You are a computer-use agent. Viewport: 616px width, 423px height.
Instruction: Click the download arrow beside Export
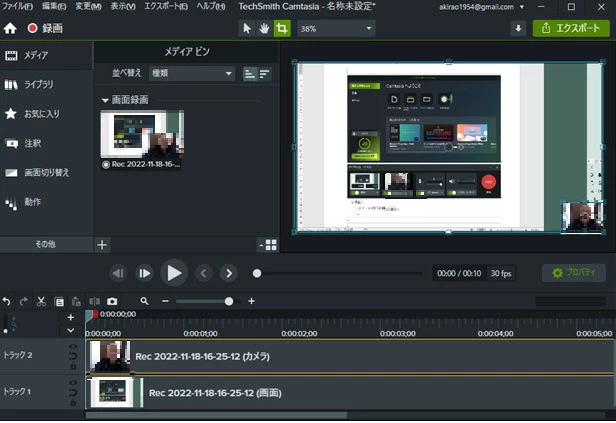(x=518, y=28)
